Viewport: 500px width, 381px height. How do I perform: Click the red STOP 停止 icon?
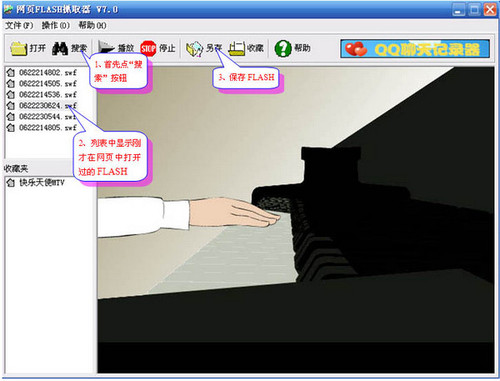pyautogui.click(x=148, y=49)
